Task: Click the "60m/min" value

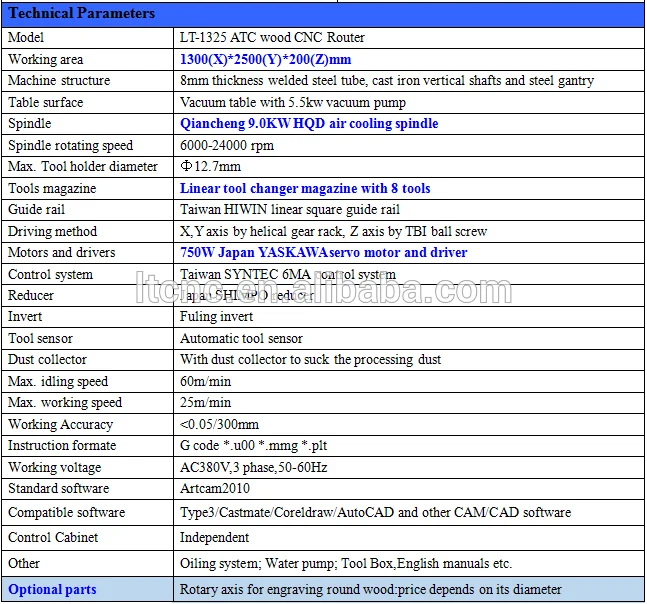Action: 205,381
